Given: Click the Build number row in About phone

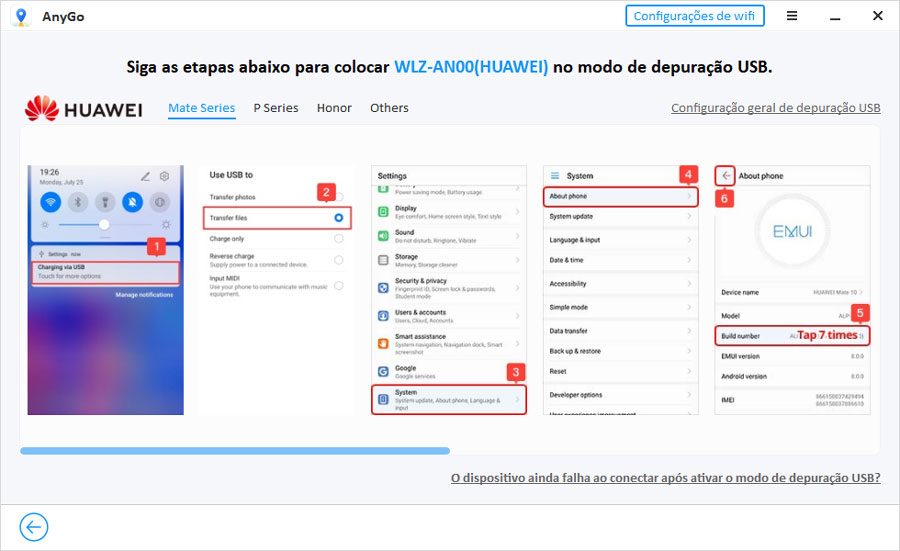Looking at the screenshot, I should 792,336.
